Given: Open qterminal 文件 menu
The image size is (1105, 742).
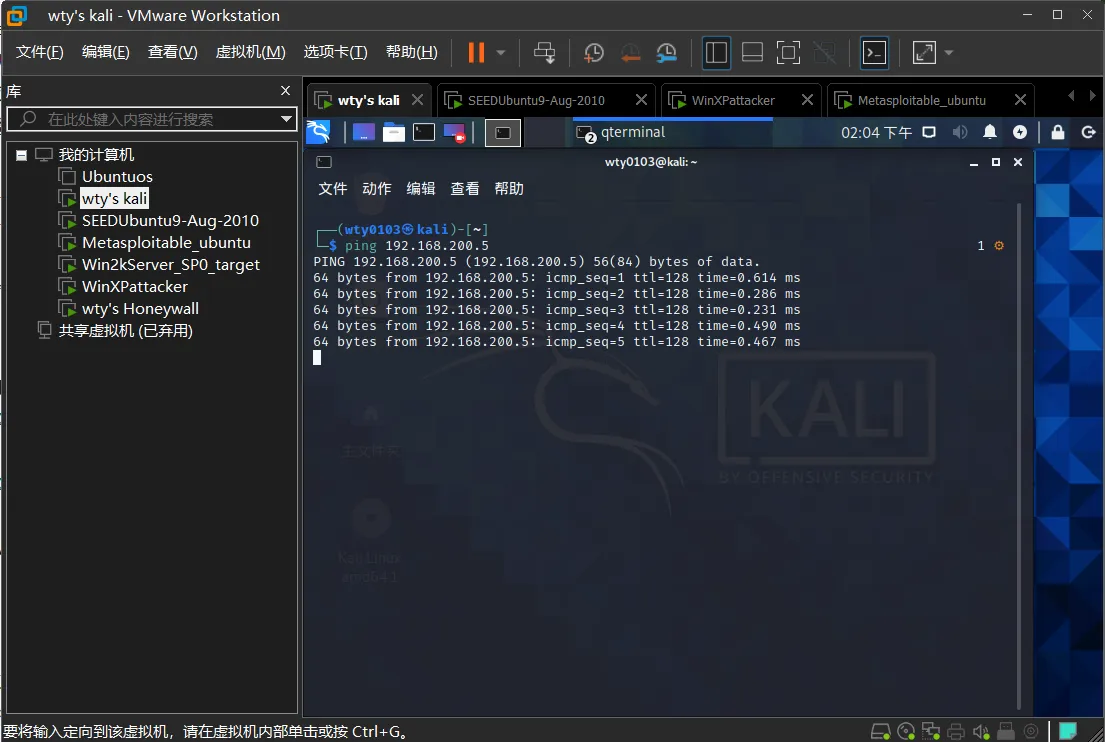Looking at the screenshot, I should click(333, 188).
